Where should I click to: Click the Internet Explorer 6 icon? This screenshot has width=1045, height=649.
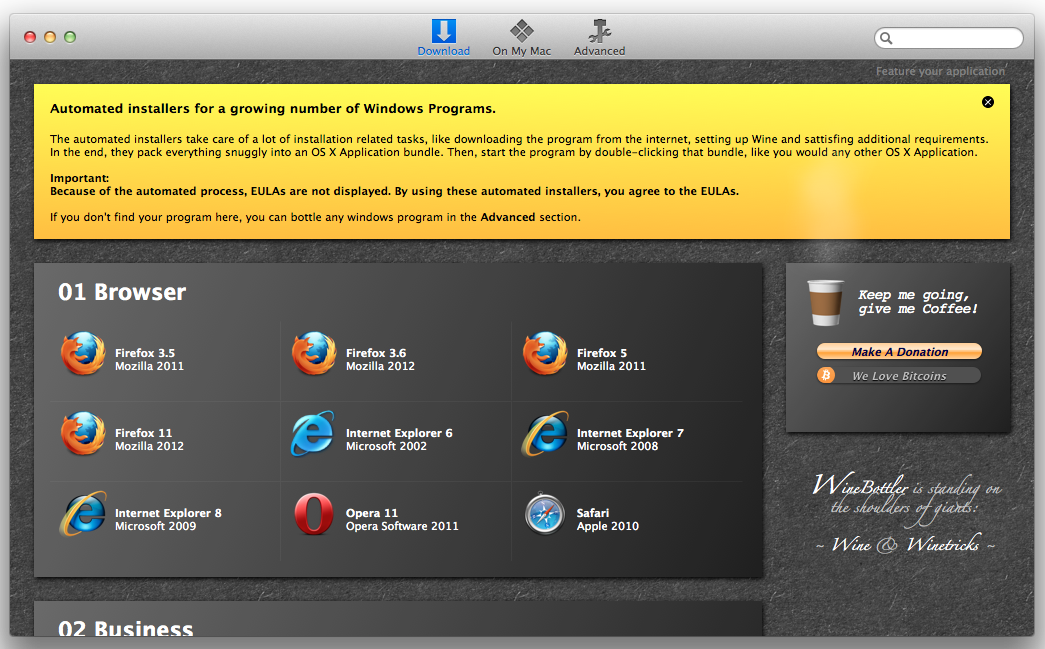313,434
